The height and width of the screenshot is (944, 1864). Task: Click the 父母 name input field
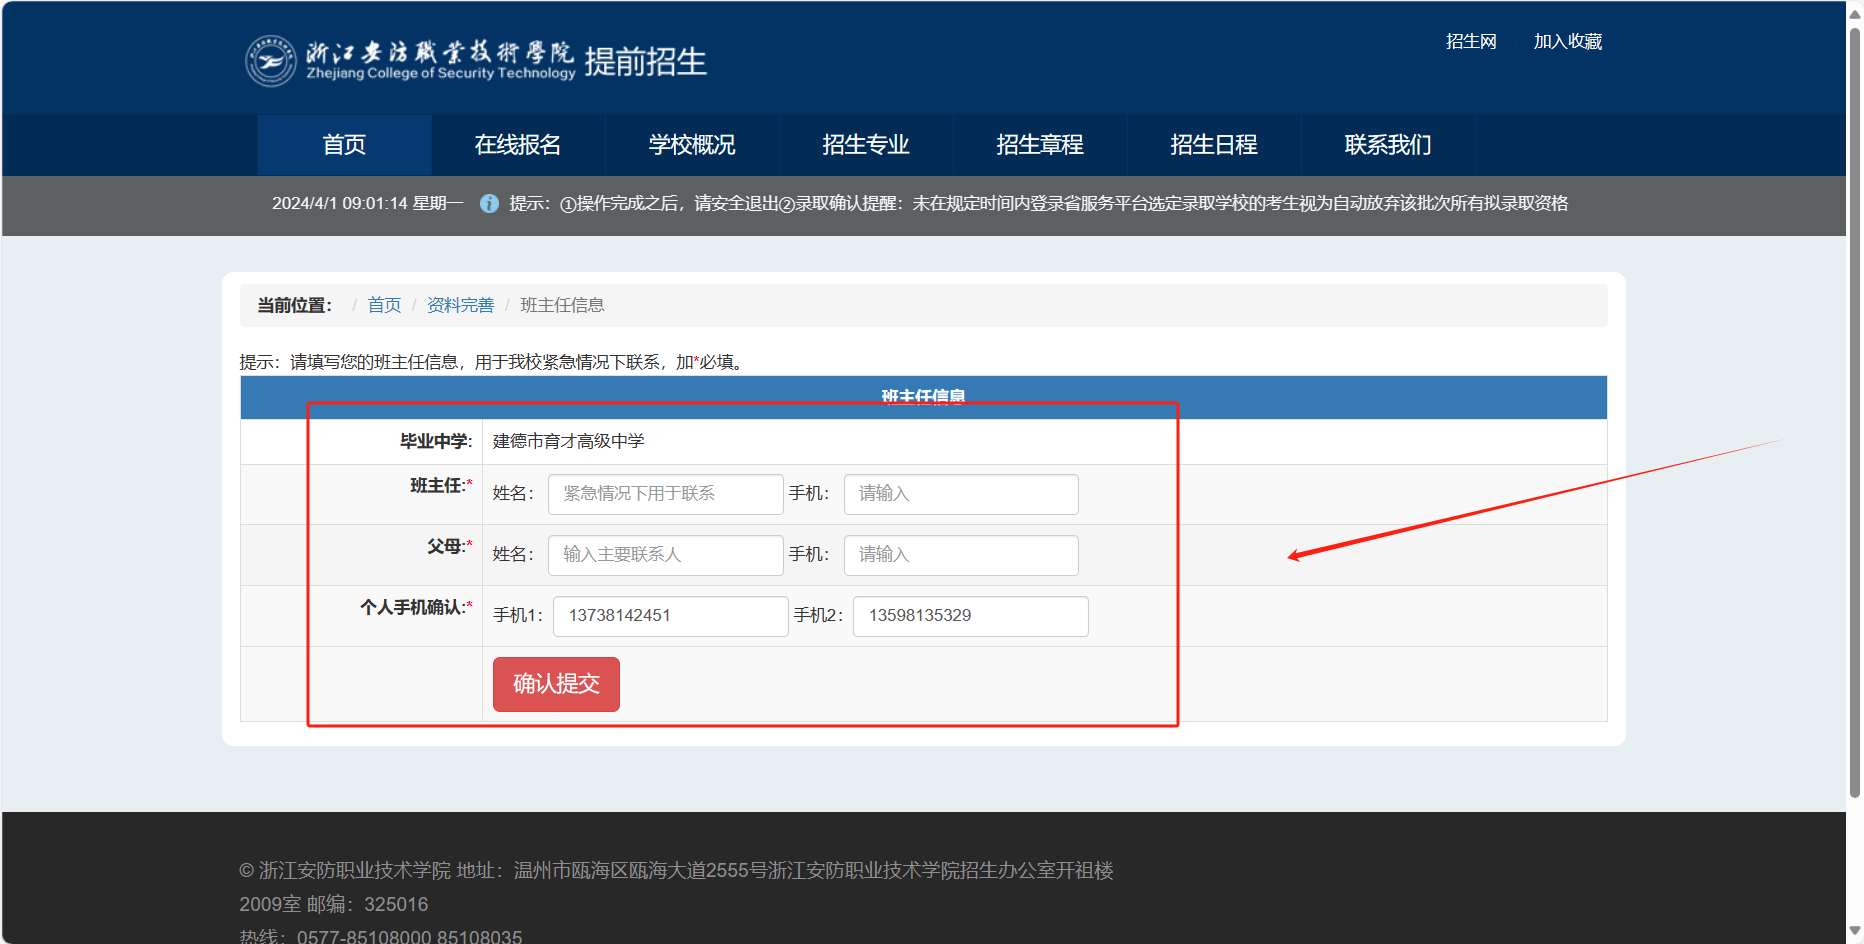(x=665, y=555)
